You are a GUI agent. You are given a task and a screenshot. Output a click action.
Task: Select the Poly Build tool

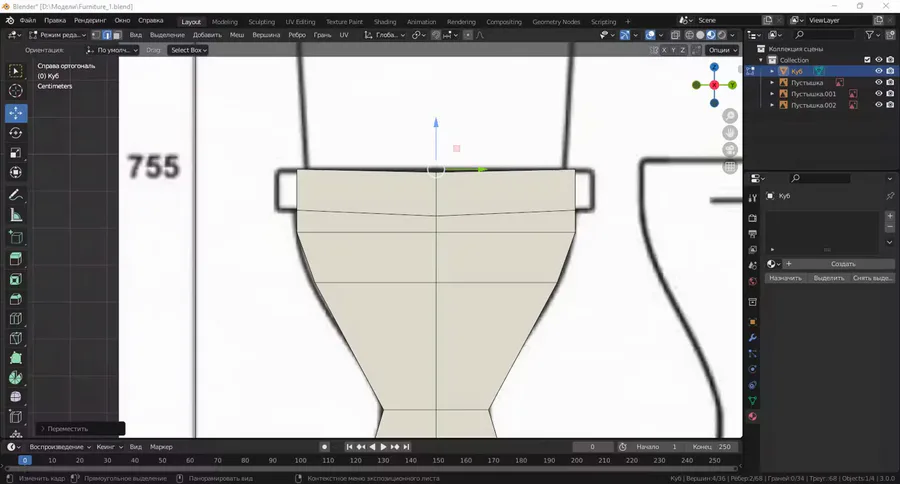click(15, 358)
